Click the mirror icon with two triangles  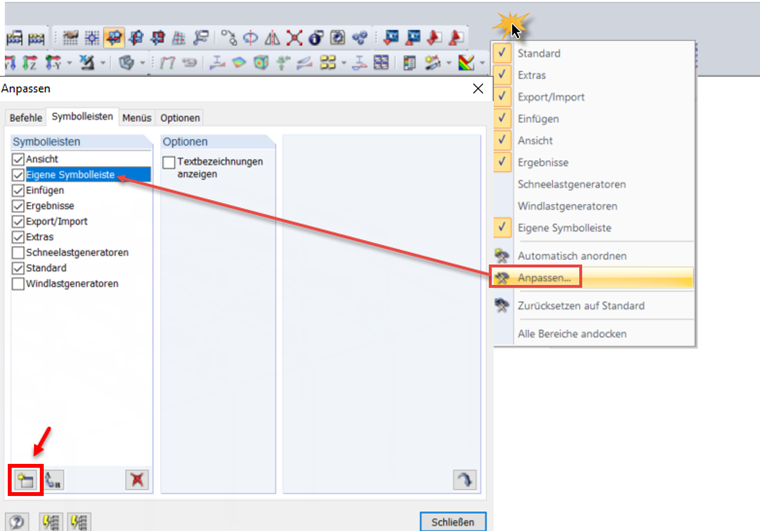click(x=272, y=37)
